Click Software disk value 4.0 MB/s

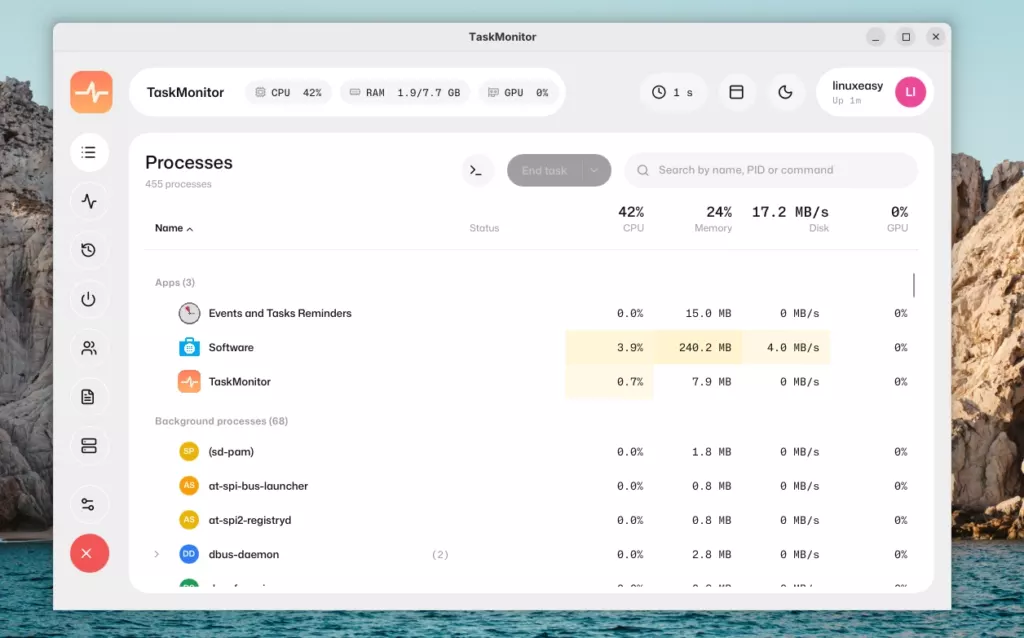pos(793,347)
